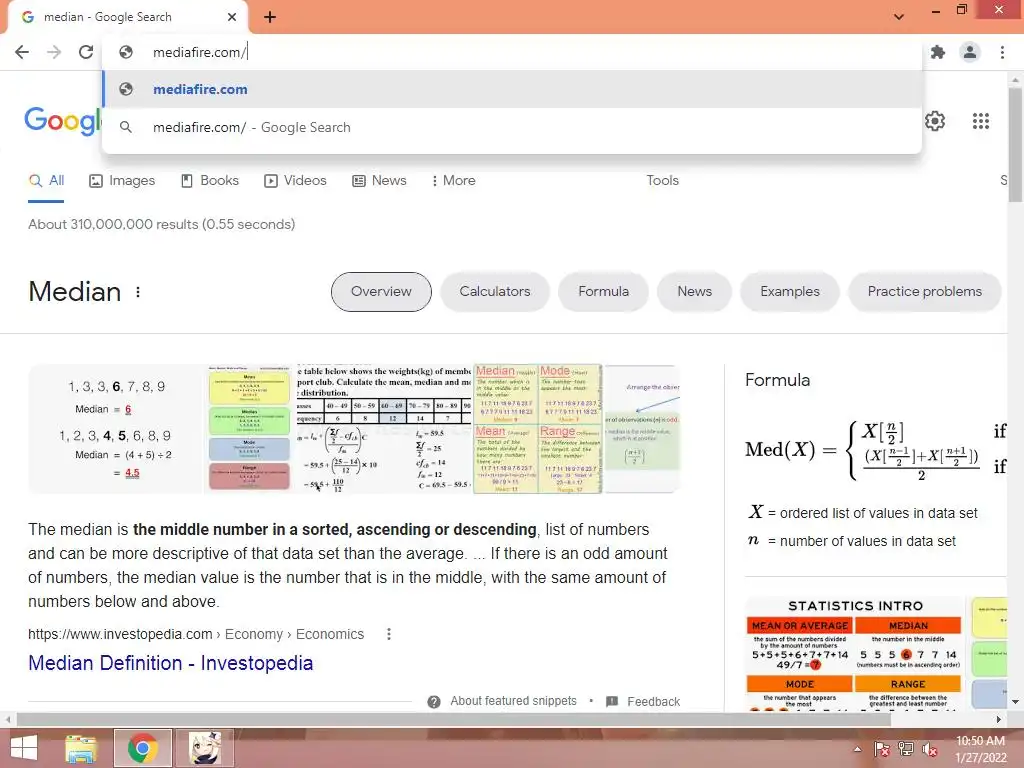Switch to the Books results tab

210,180
